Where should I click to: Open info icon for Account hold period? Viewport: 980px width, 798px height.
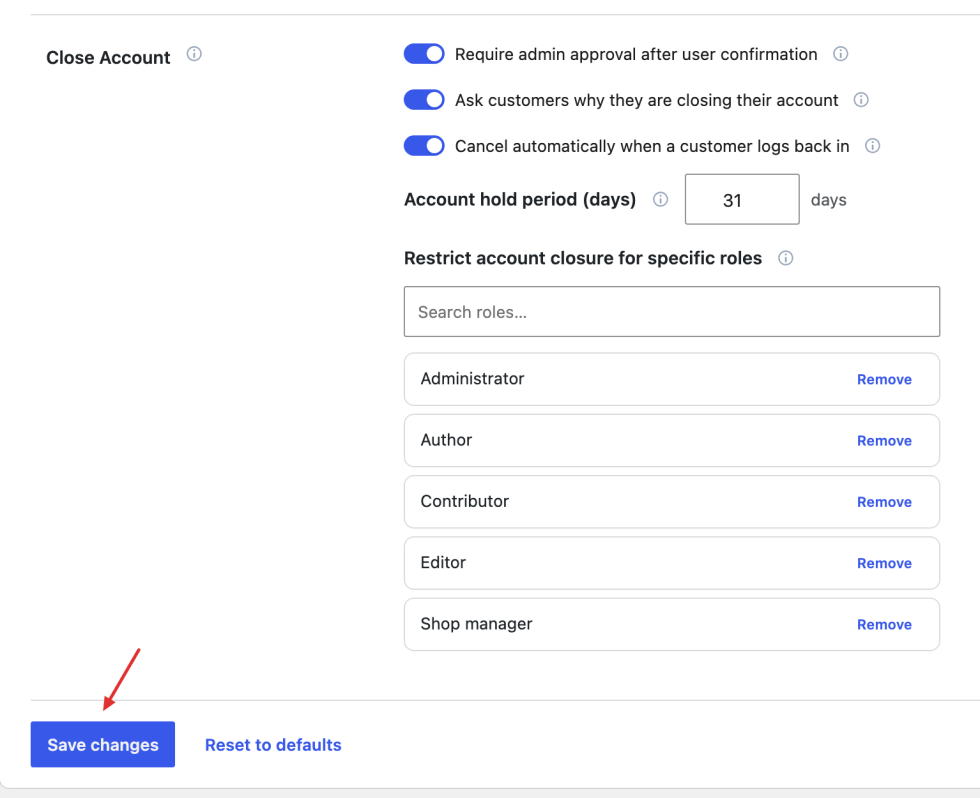pyautogui.click(x=661, y=199)
